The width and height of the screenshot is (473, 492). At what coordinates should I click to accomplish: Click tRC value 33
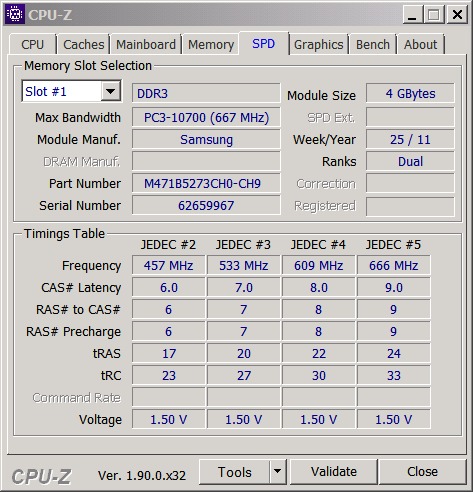393,375
